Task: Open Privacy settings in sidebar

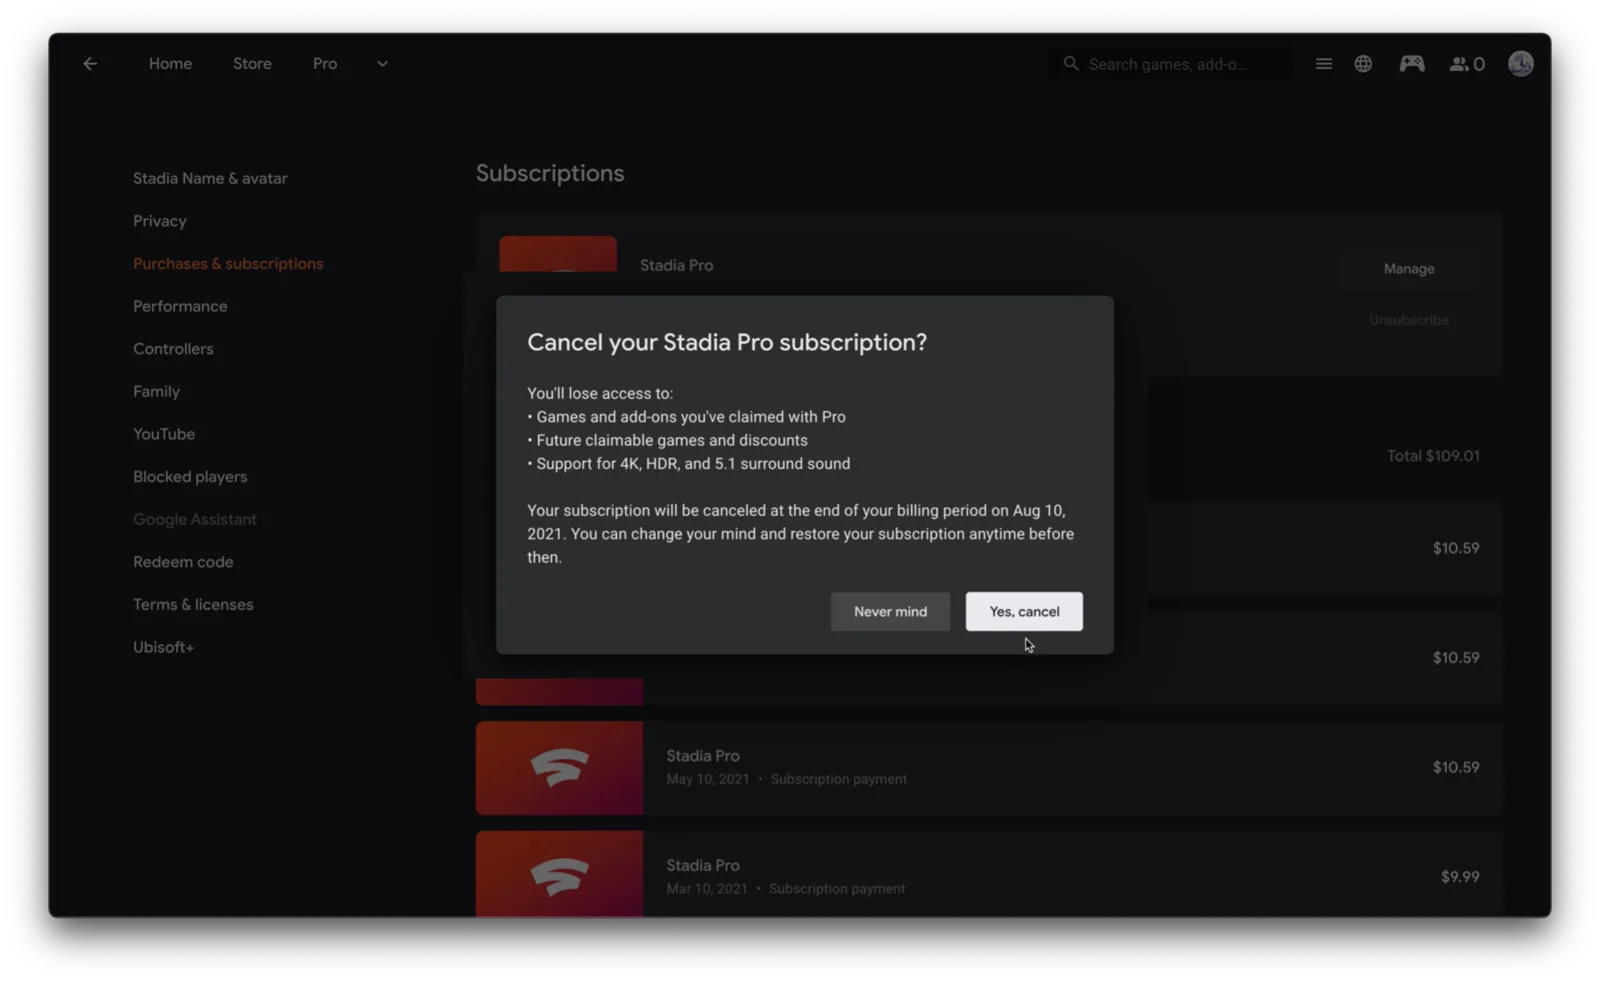Action: 160,221
